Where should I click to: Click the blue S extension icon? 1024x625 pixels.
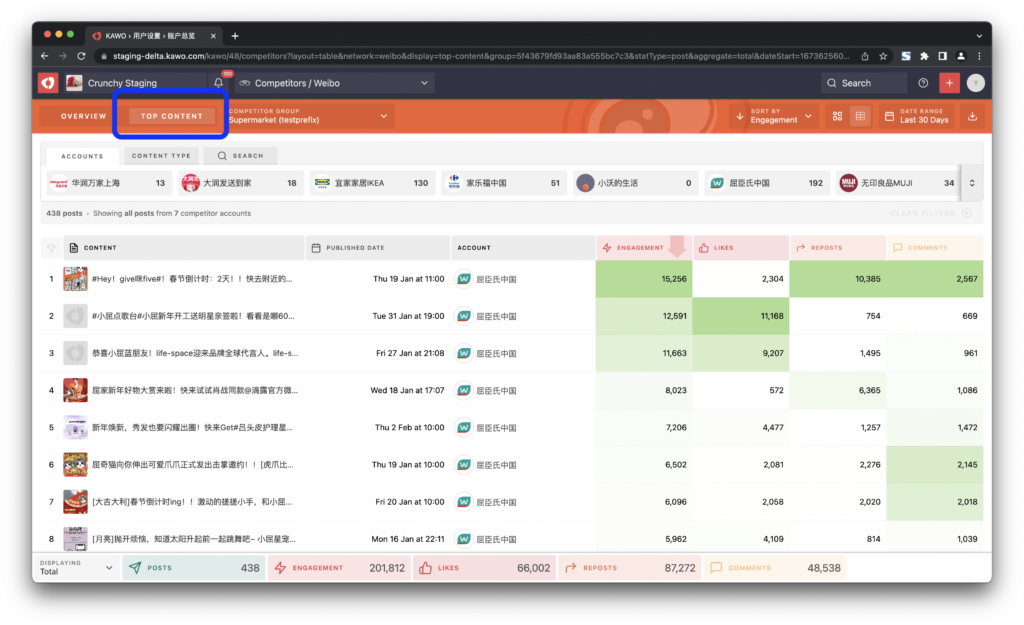[906, 56]
